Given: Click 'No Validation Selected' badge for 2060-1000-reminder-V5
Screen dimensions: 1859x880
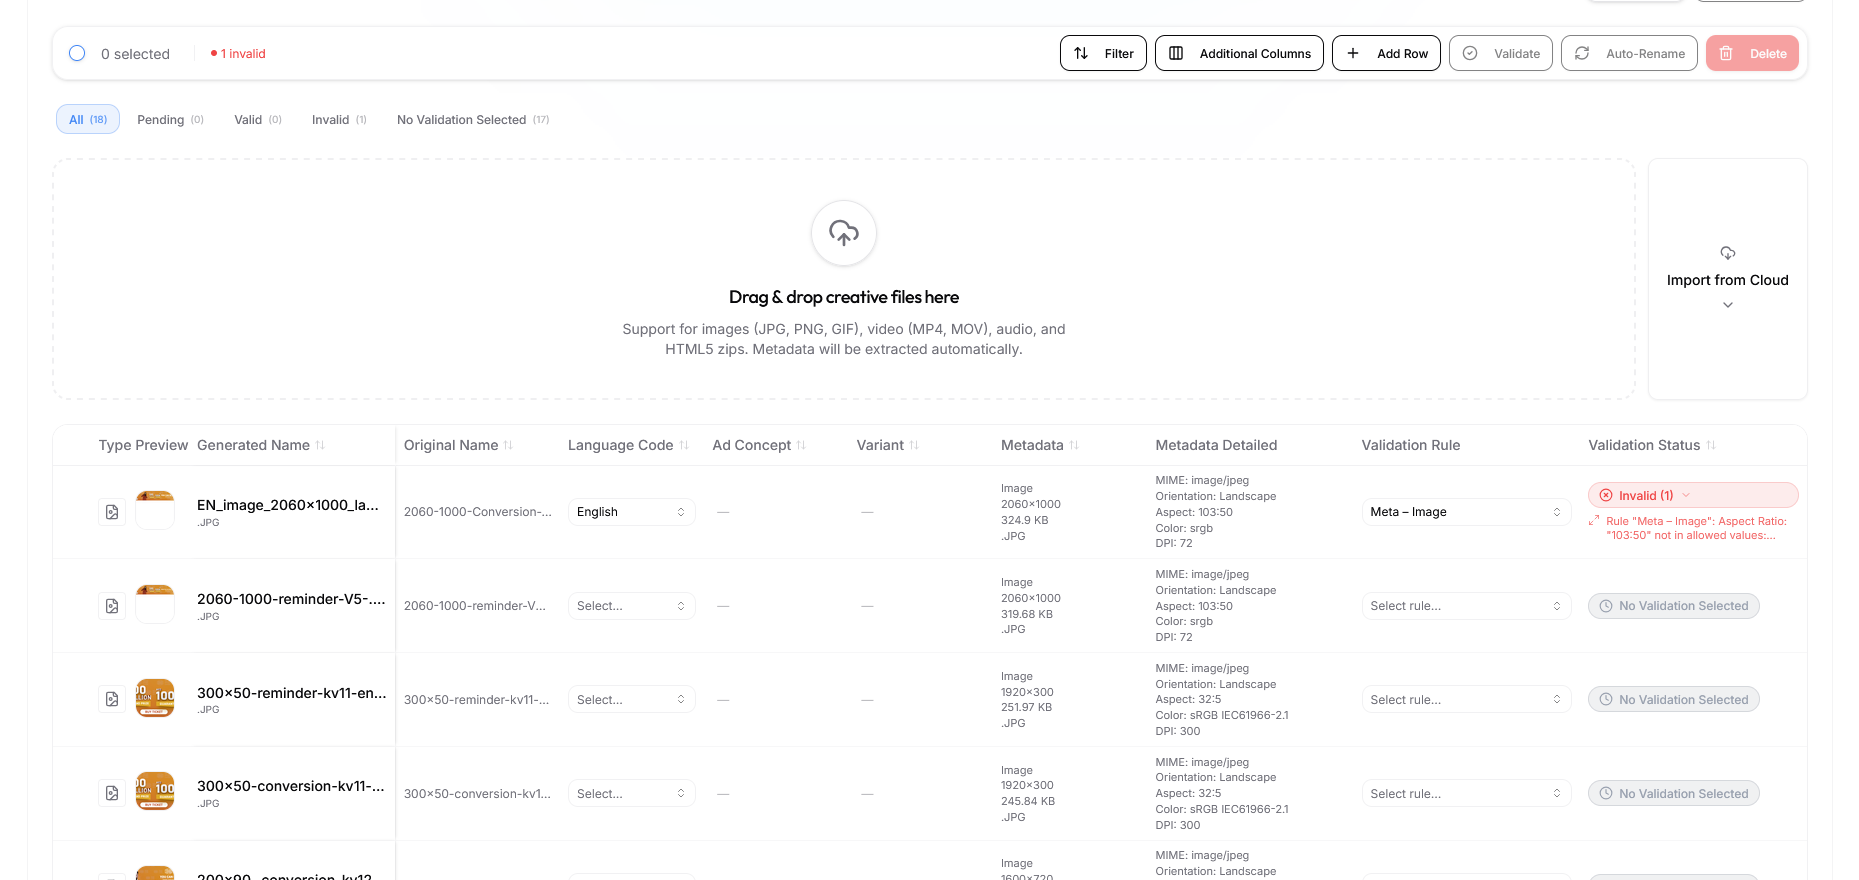Looking at the screenshot, I should 1674,606.
